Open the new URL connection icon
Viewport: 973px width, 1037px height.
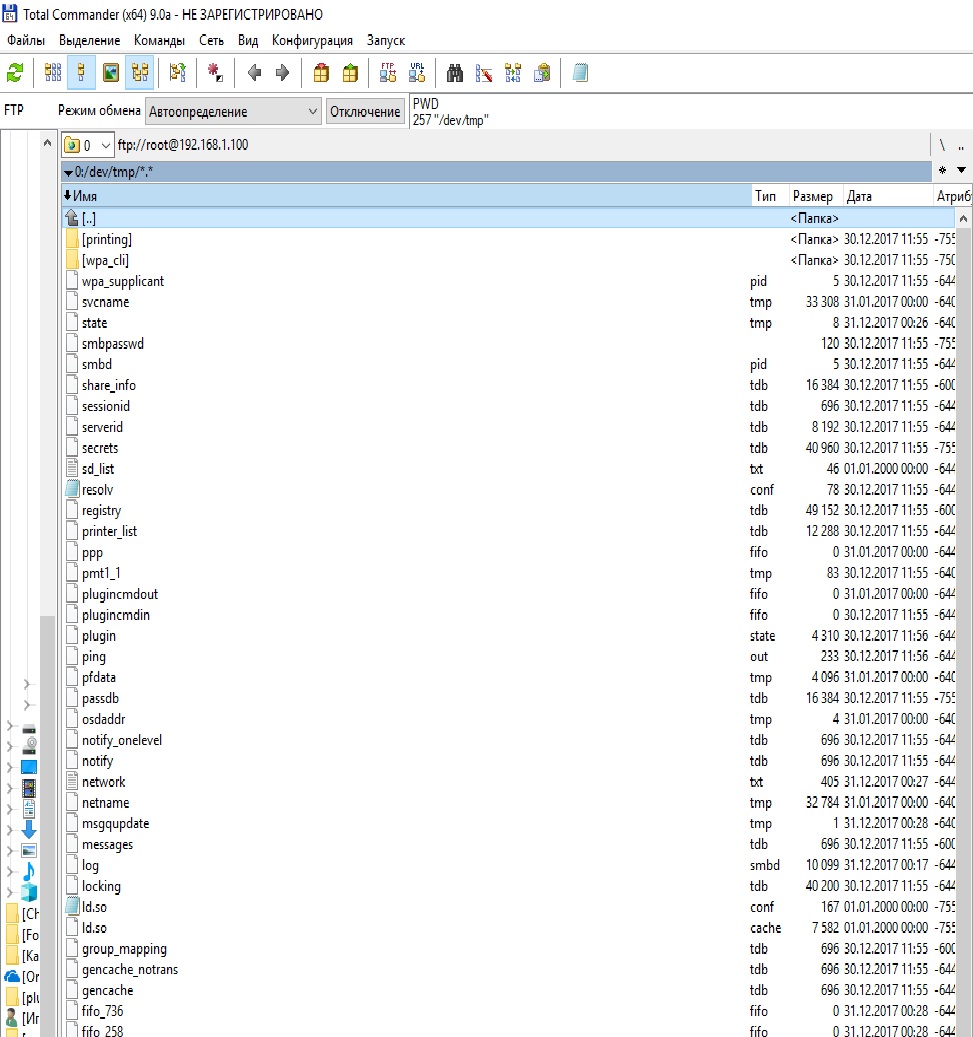417,73
